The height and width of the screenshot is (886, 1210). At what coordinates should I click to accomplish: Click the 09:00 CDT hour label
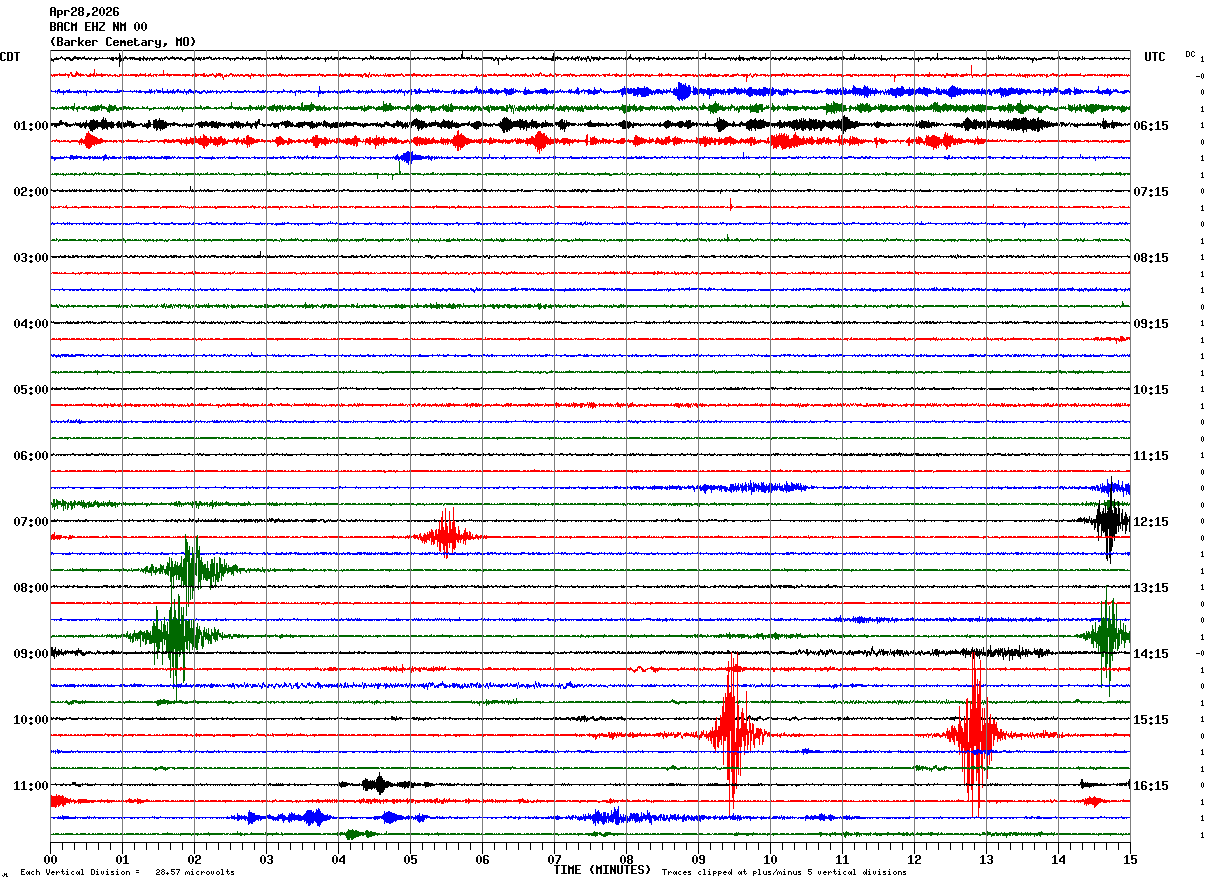30,654
